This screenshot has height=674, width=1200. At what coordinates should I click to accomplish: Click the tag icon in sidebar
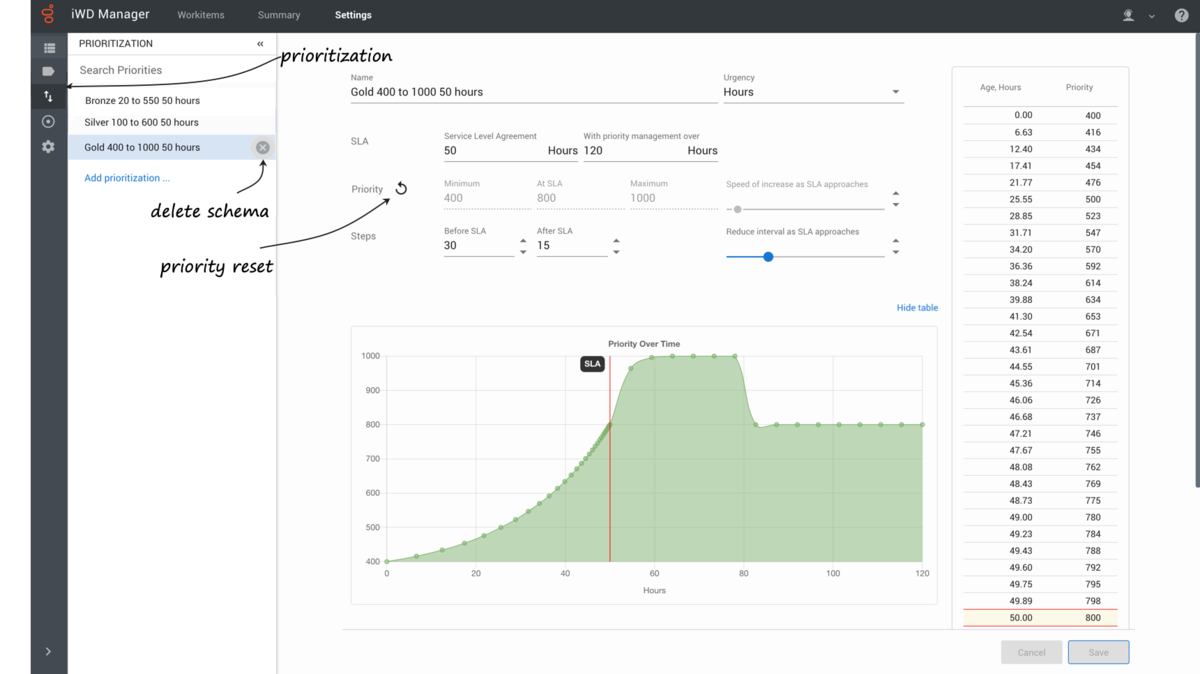49,72
